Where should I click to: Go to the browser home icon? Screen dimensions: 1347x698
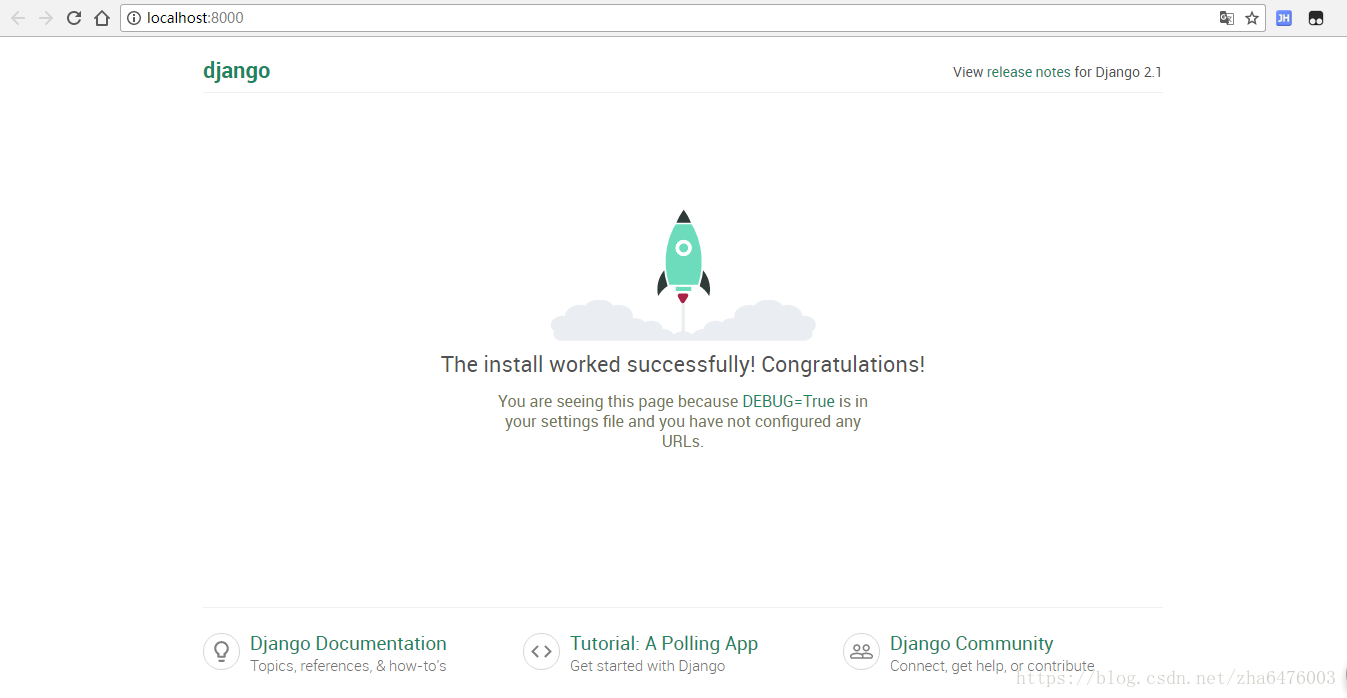pyautogui.click(x=102, y=18)
